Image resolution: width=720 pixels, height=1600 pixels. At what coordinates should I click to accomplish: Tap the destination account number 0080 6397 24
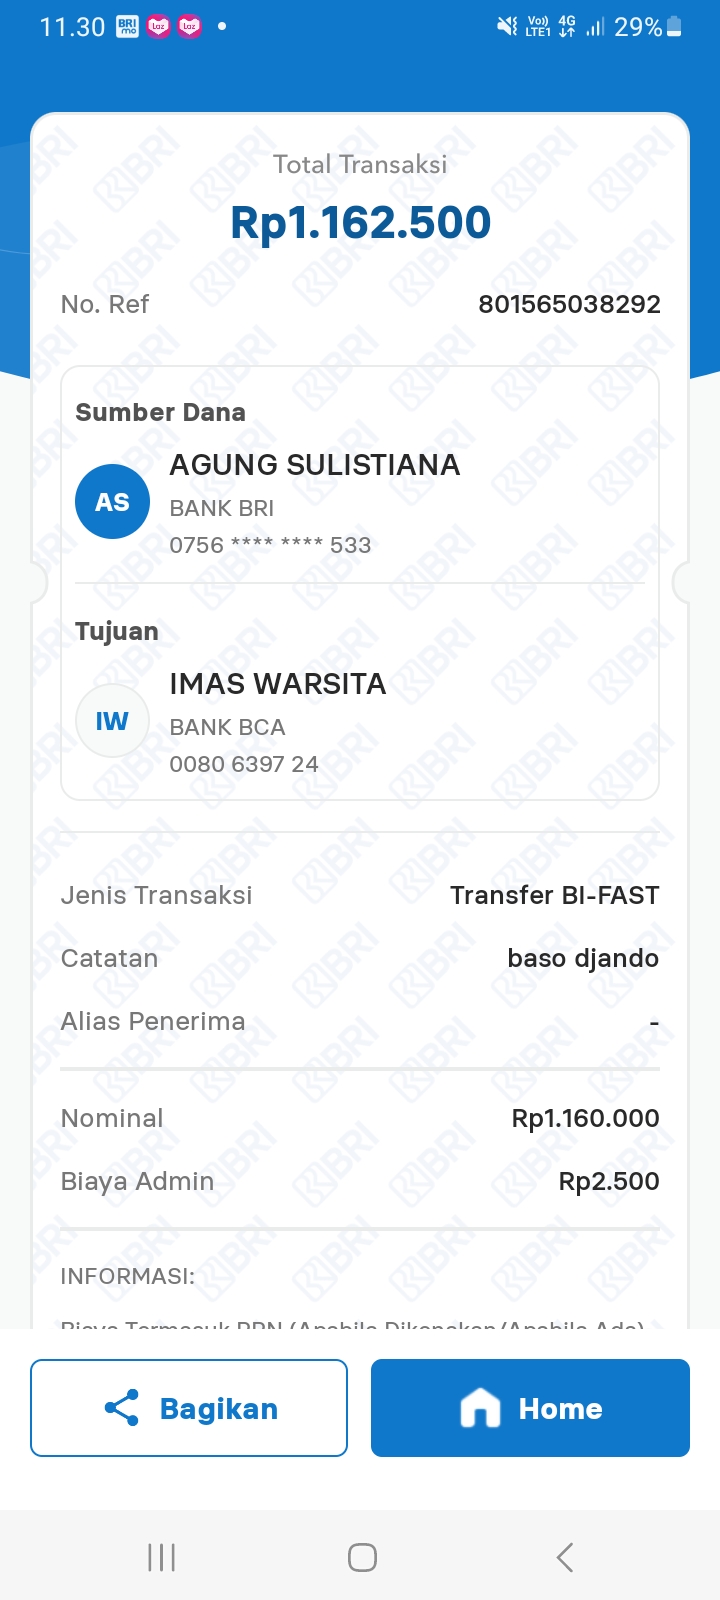(x=244, y=764)
